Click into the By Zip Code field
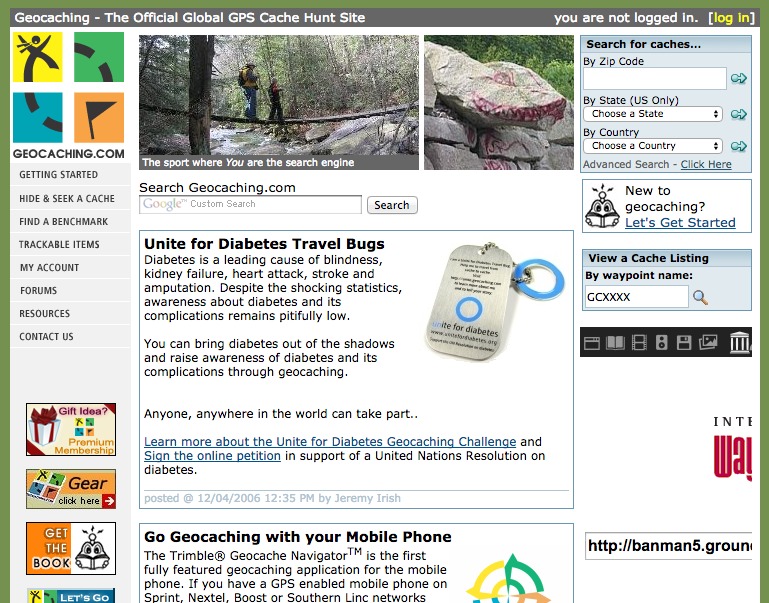Screen dimensions: 769x603 pos(655,78)
